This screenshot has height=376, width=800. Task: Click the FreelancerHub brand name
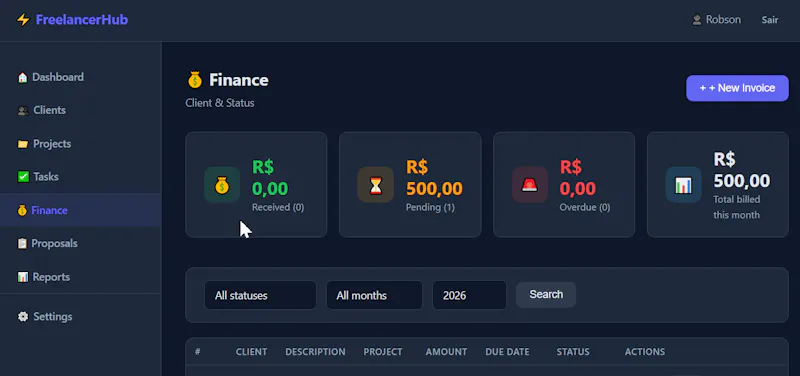pos(82,20)
